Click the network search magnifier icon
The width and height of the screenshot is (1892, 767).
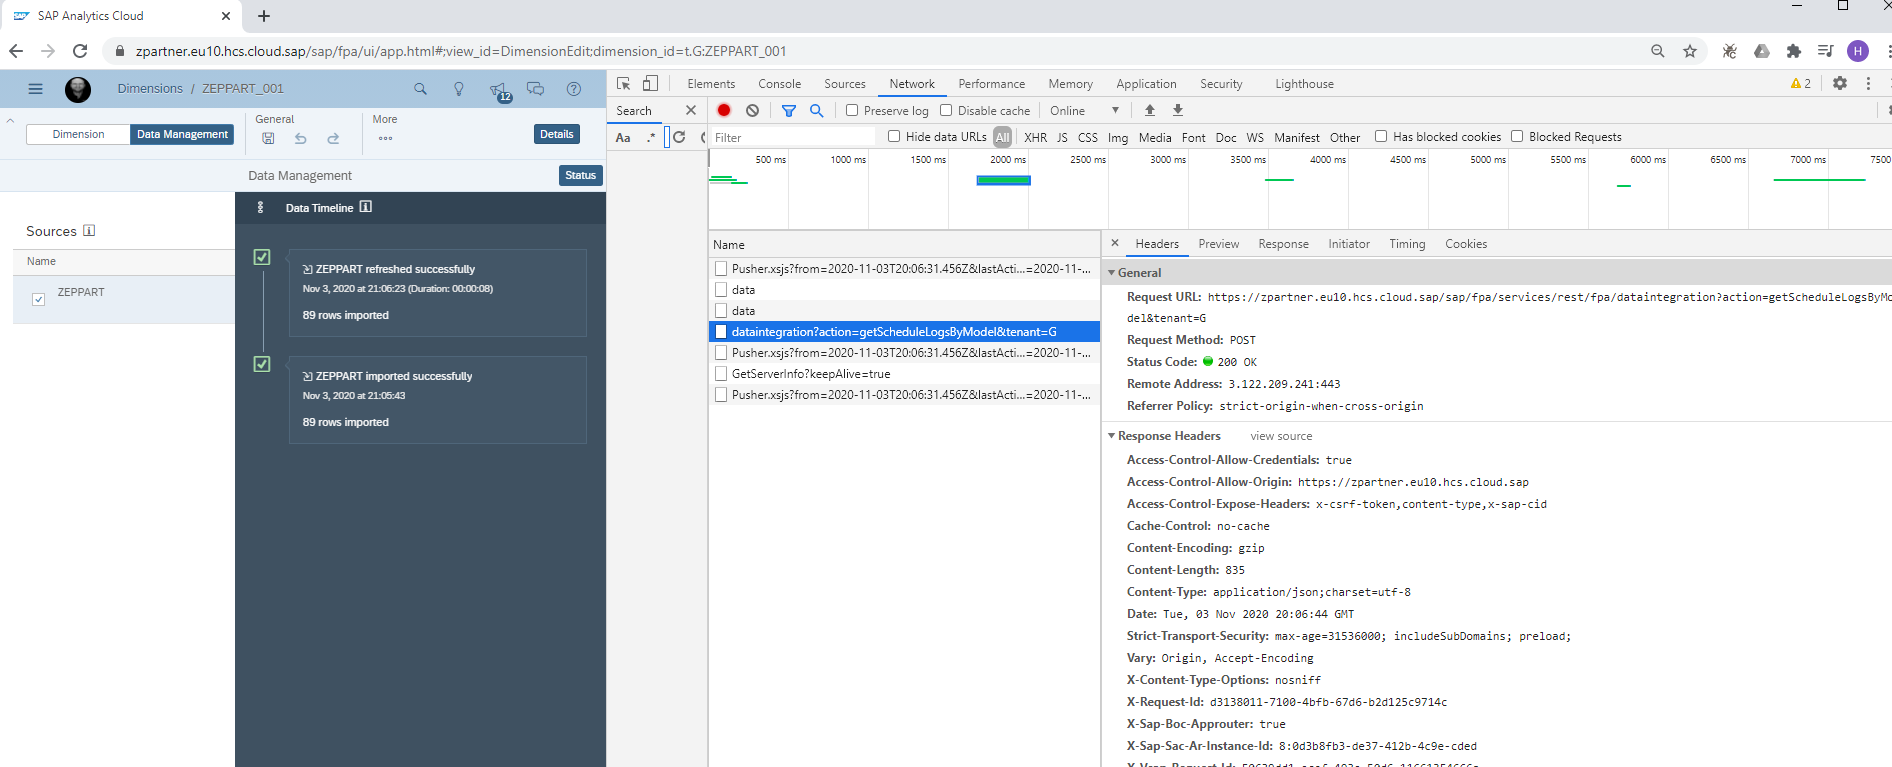[x=816, y=110]
